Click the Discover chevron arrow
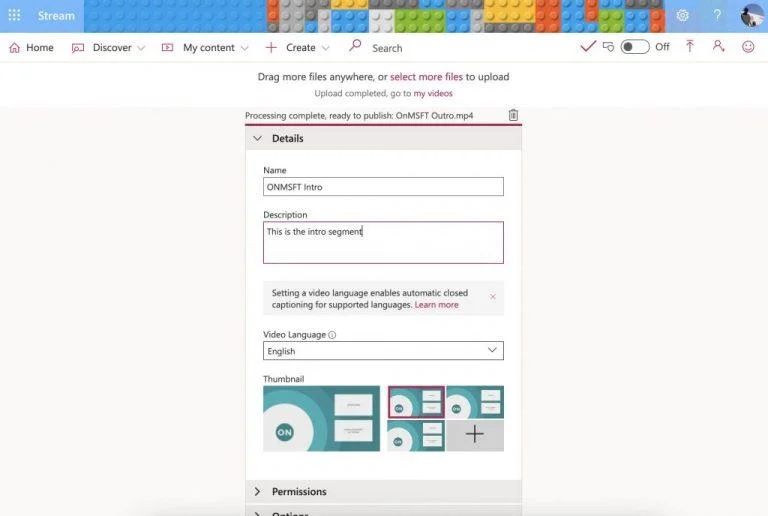 [141, 48]
